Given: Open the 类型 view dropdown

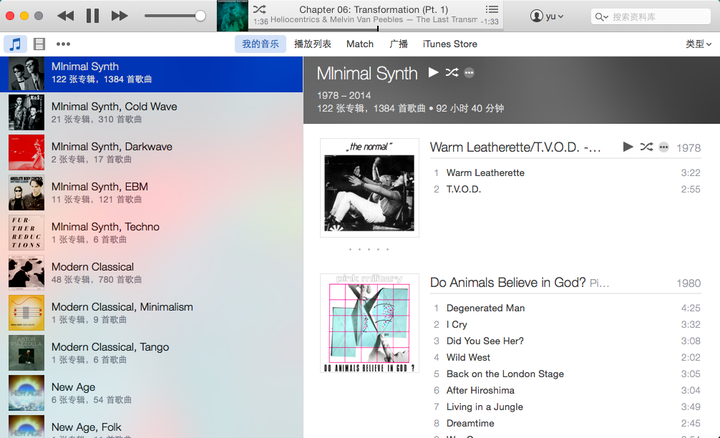Looking at the screenshot, I should click(x=698, y=44).
